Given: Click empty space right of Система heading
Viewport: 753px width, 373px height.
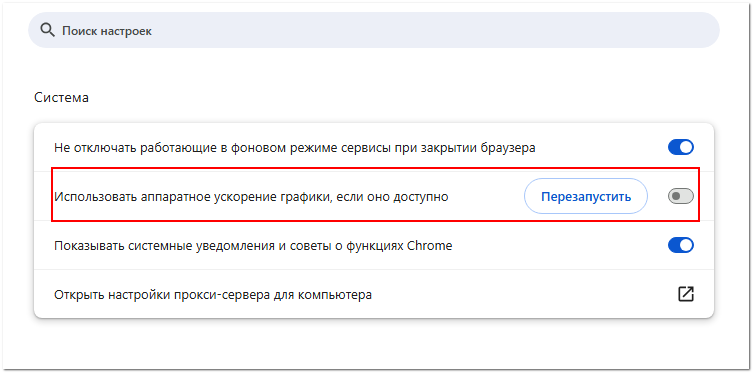Looking at the screenshot, I should tap(384, 97).
